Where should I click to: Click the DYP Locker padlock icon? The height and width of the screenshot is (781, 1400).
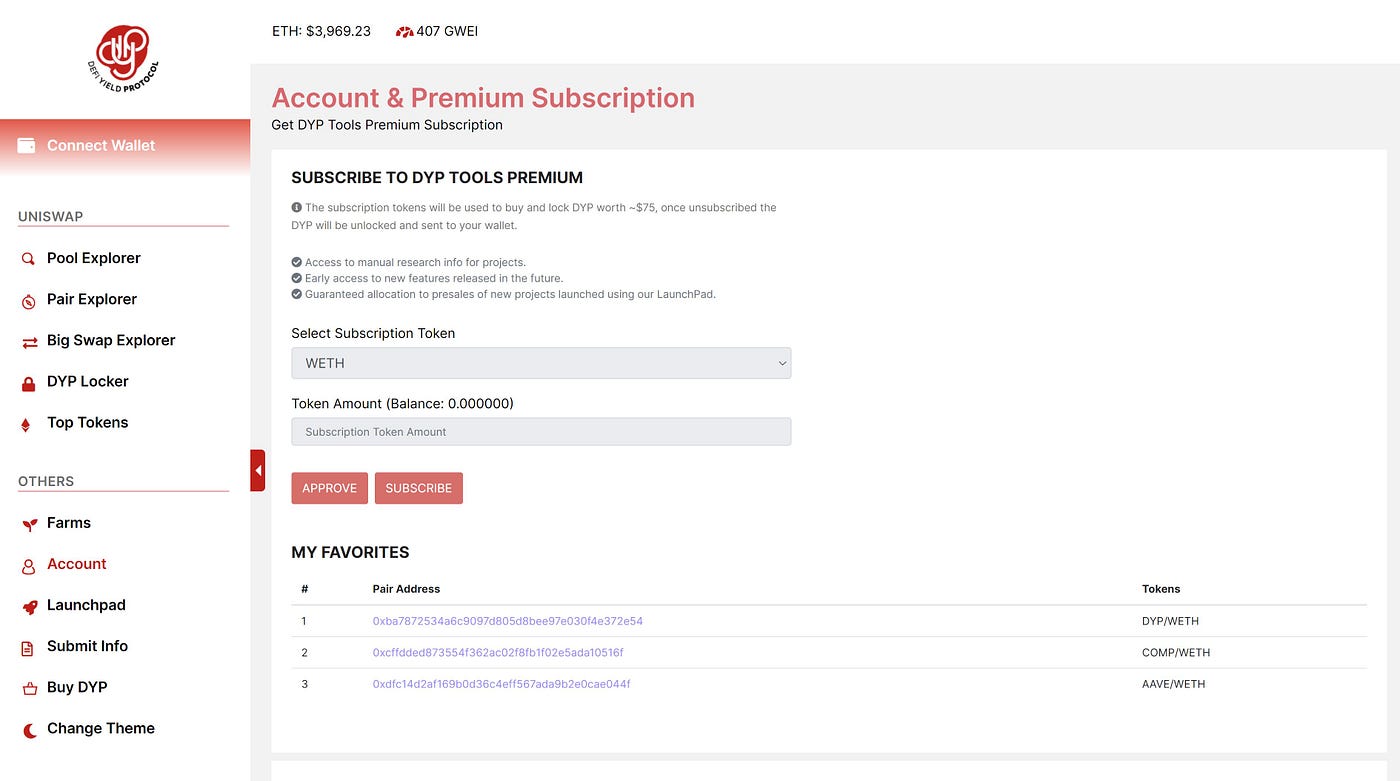28,383
